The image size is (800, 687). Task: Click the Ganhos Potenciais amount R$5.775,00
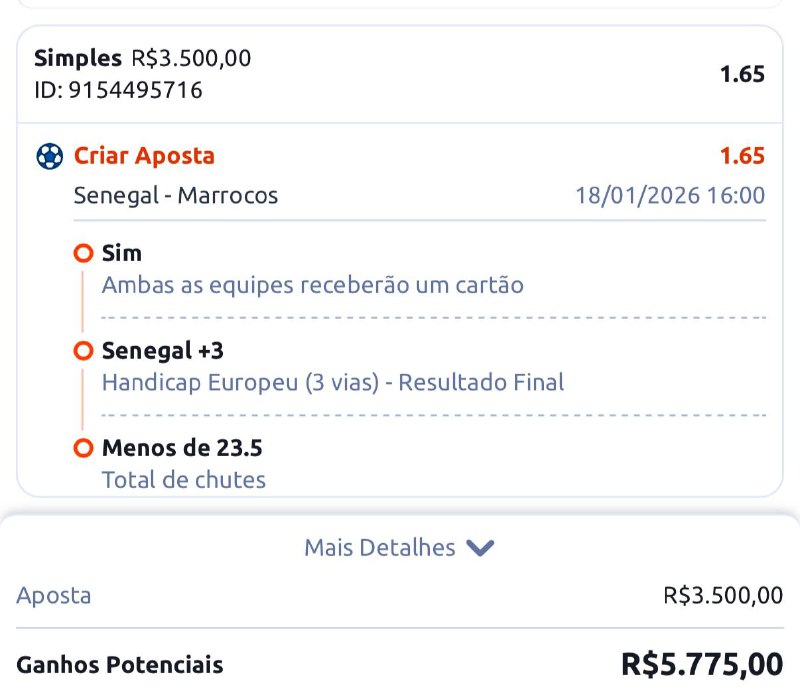click(x=702, y=664)
